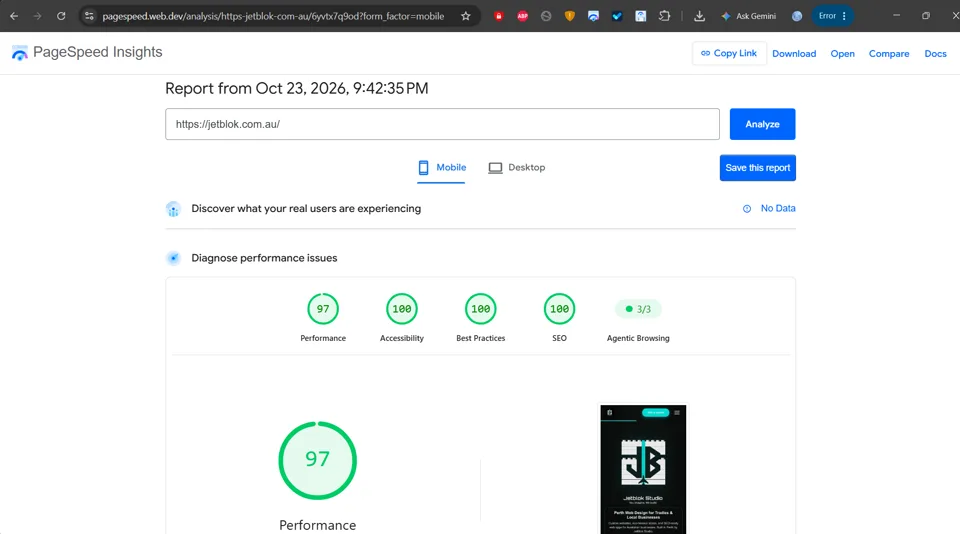Open the Error browser menu
This screenshot has height=534, width=960.
pos(833,16)
